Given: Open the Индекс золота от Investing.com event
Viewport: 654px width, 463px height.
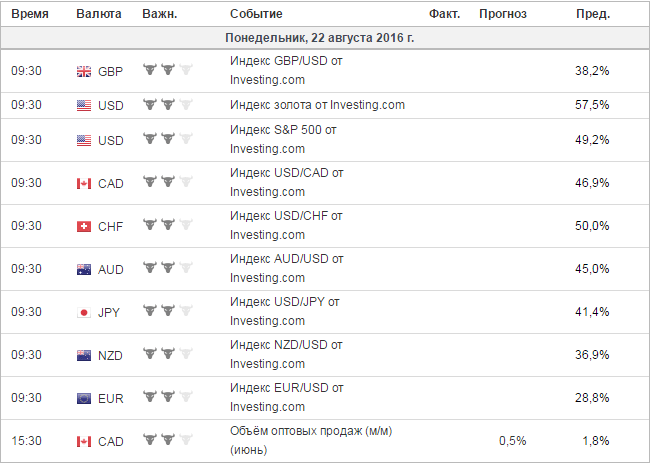Looking at the screenshot, I should pos(317,105).
